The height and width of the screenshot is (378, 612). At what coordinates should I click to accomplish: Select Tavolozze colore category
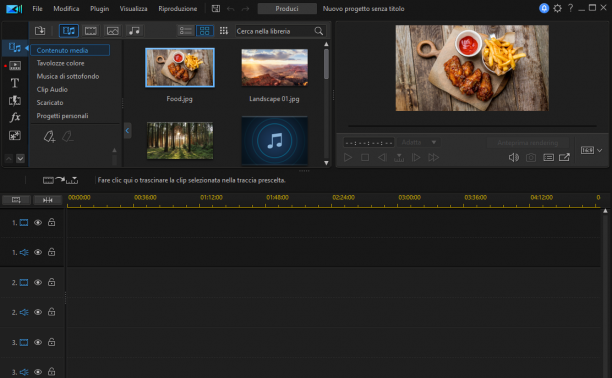pos(60,63)
